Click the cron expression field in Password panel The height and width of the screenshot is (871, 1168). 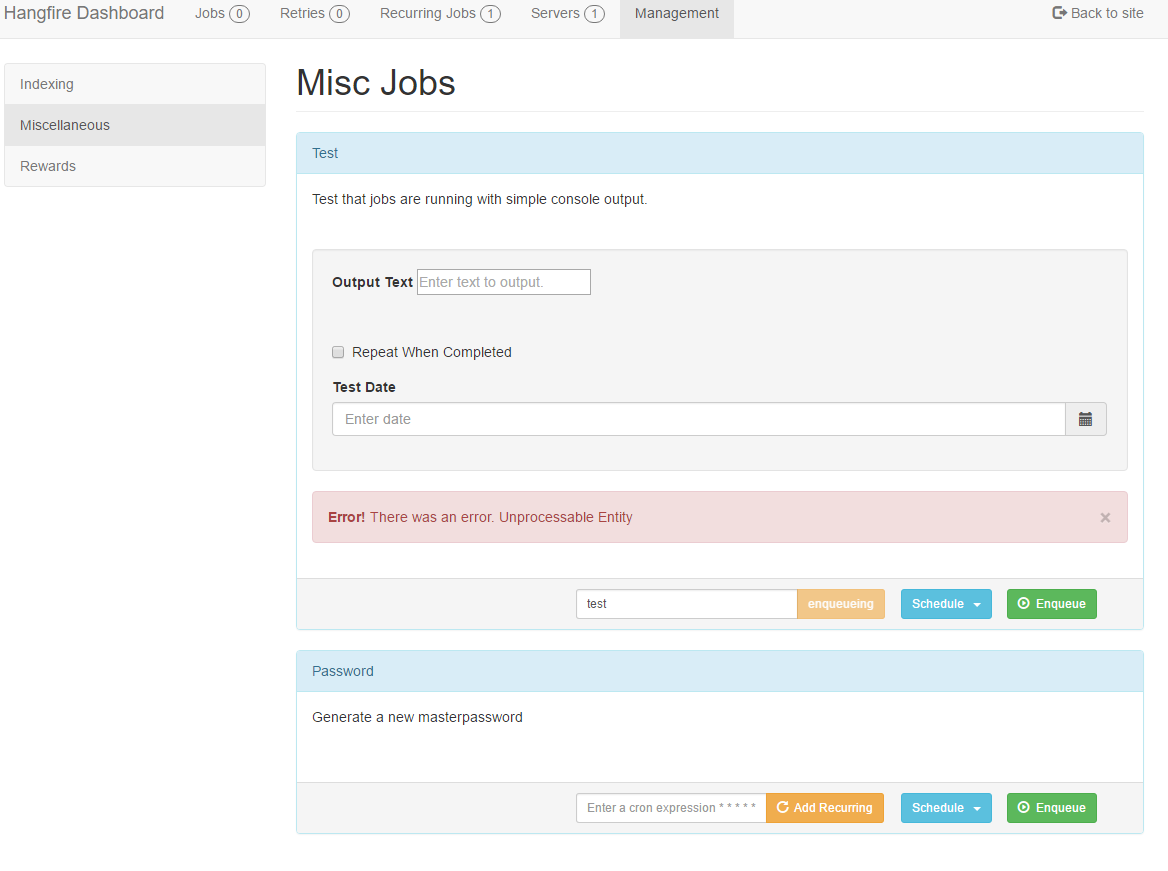coord(671,808)
